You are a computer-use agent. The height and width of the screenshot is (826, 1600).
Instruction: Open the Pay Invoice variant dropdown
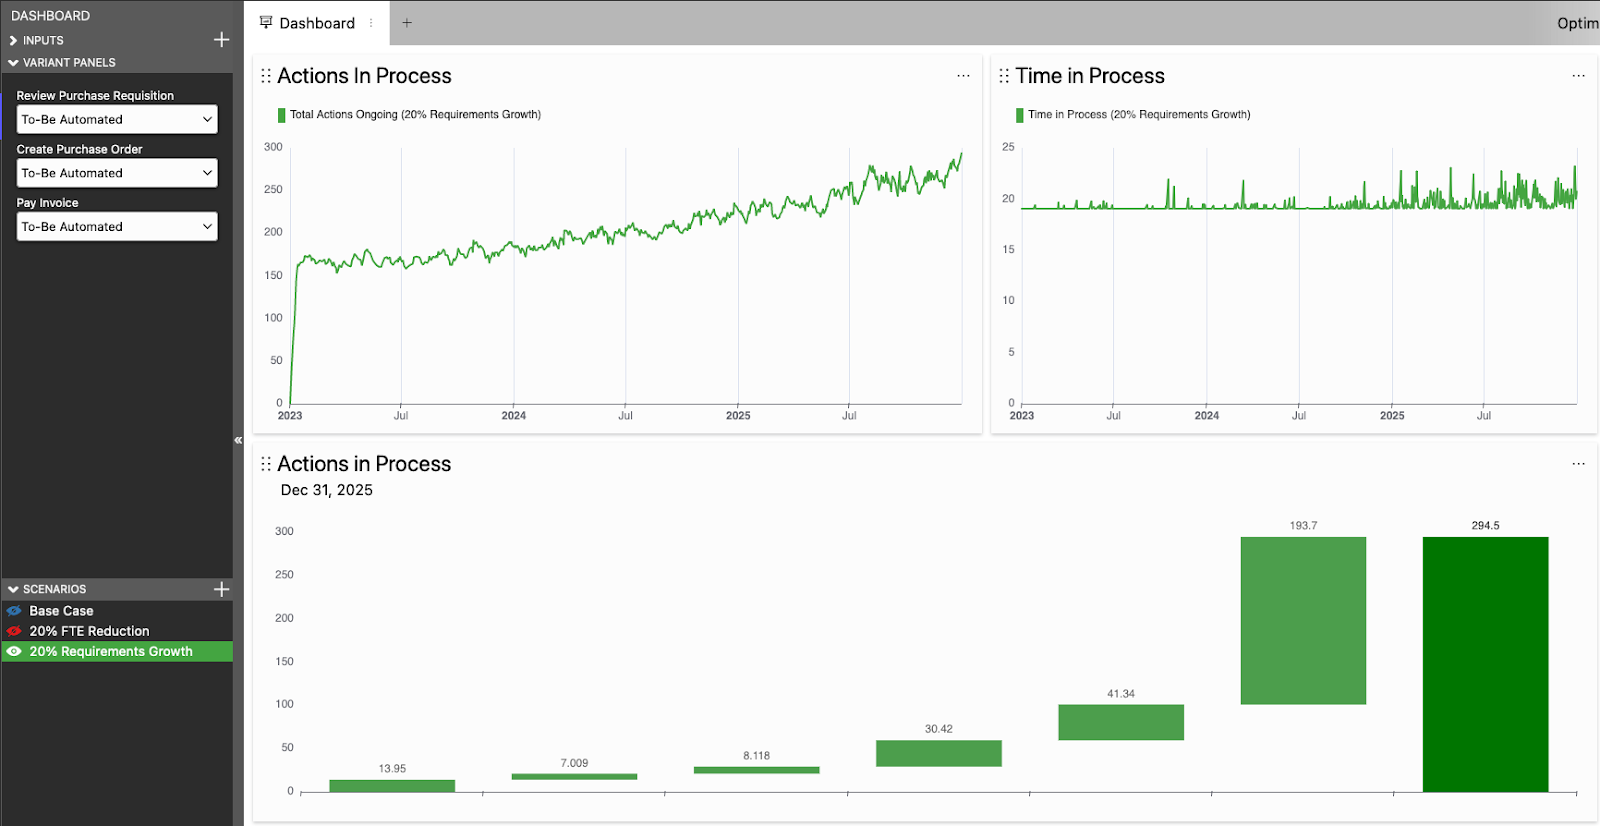tap(117, 227)
